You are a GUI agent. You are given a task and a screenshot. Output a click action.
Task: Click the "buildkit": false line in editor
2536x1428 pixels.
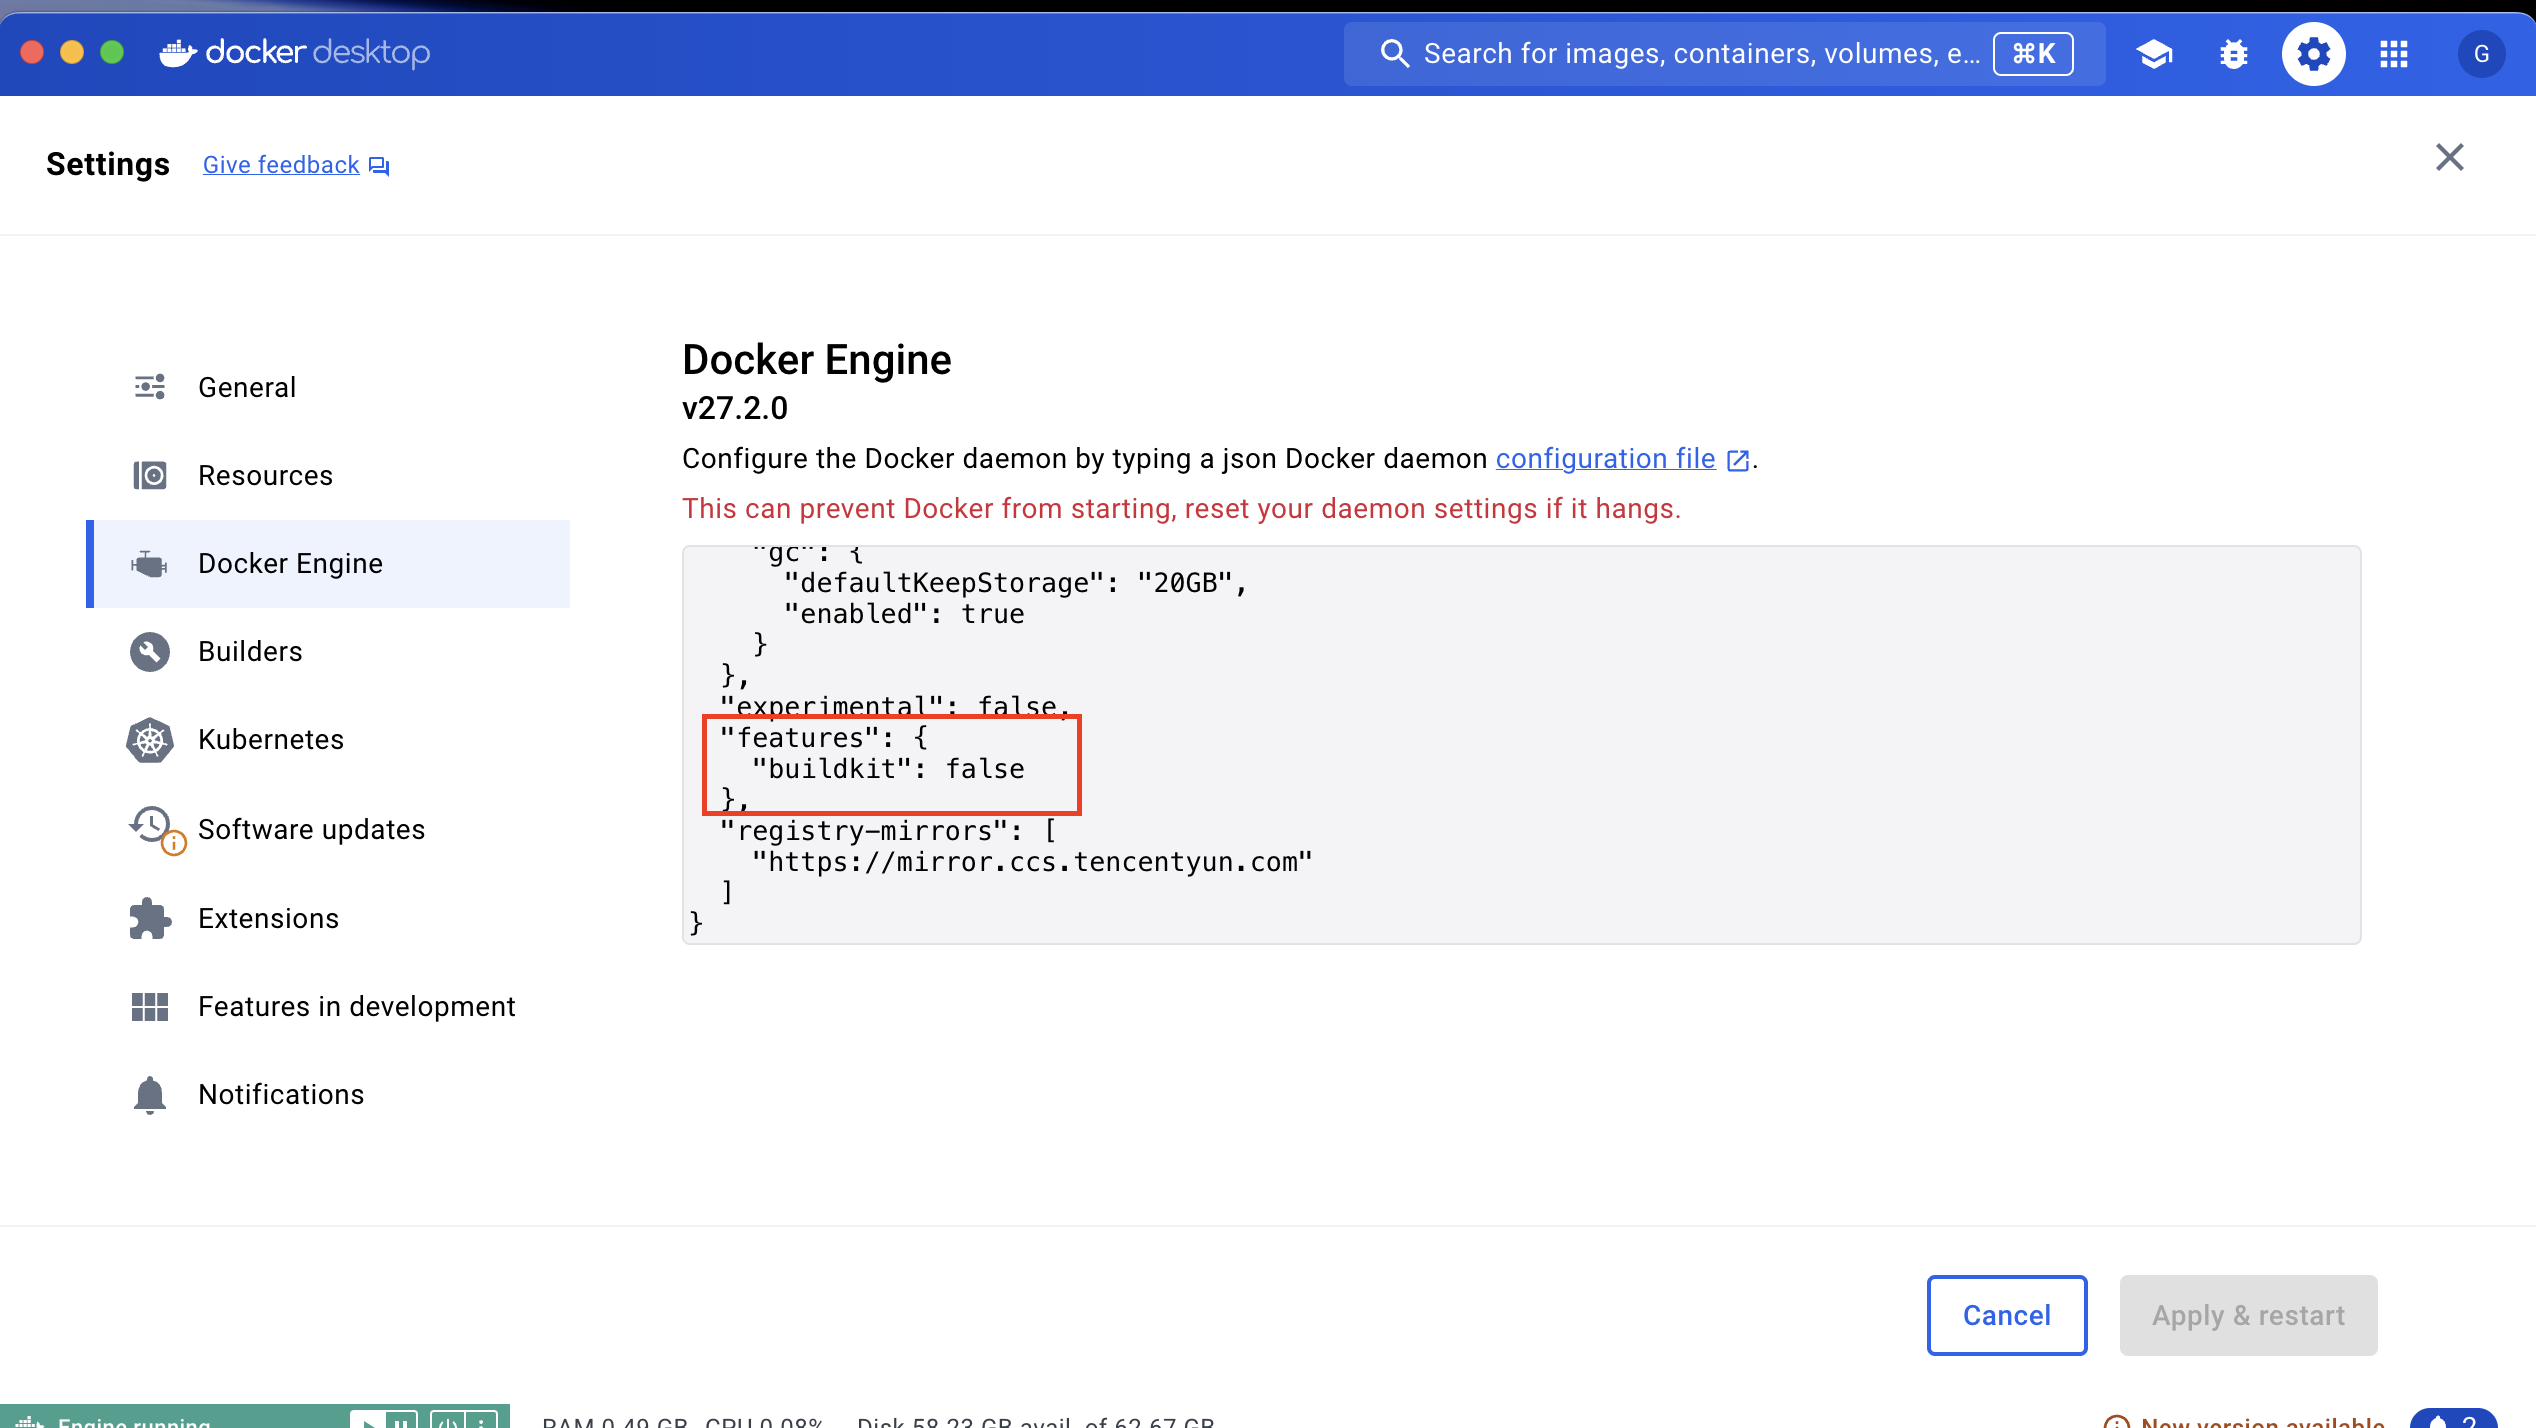click(x=889, y=768)
